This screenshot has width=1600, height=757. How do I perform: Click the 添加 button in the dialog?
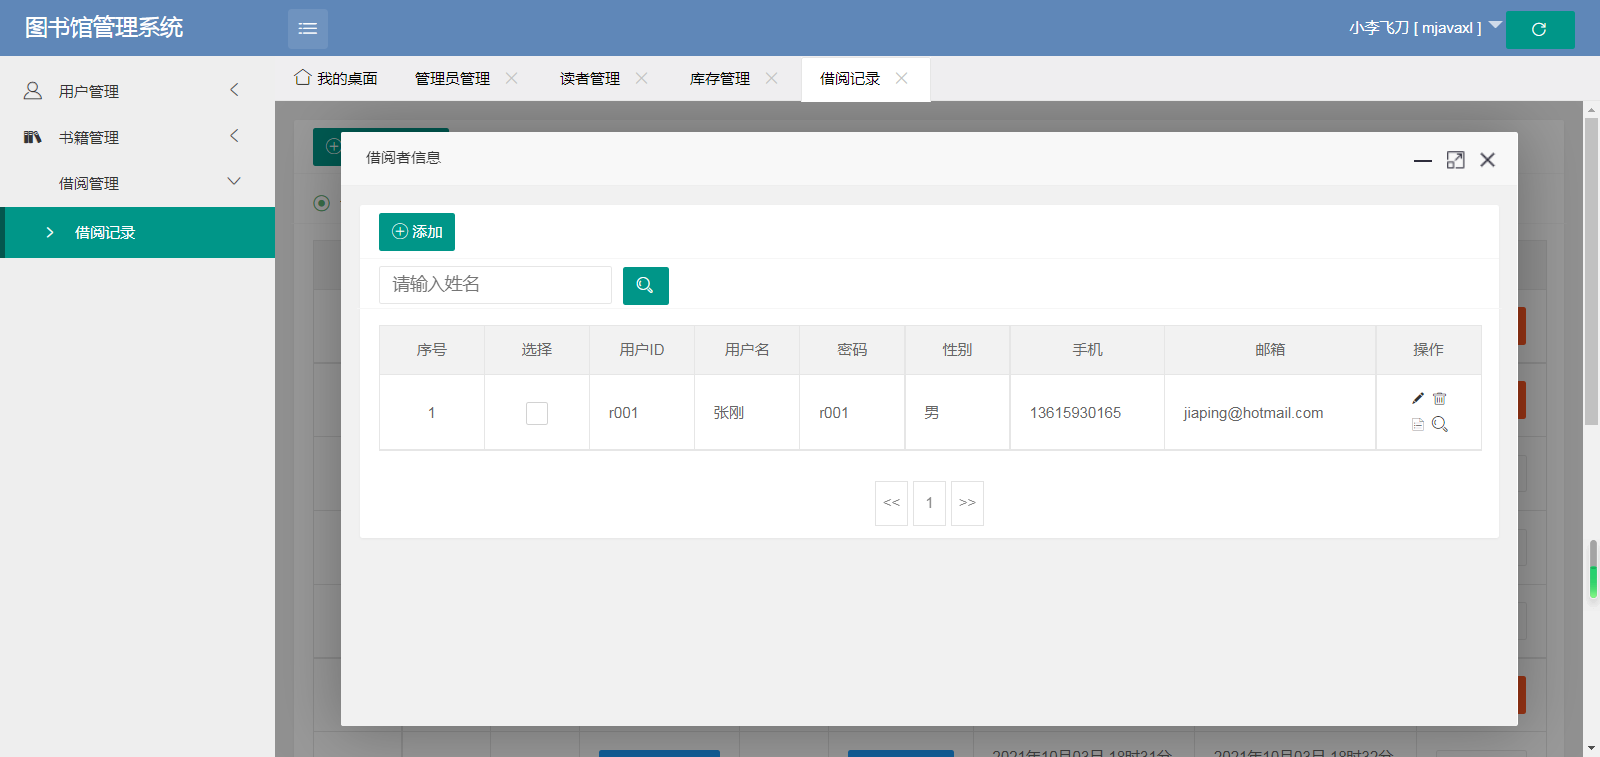click(417, 232)
